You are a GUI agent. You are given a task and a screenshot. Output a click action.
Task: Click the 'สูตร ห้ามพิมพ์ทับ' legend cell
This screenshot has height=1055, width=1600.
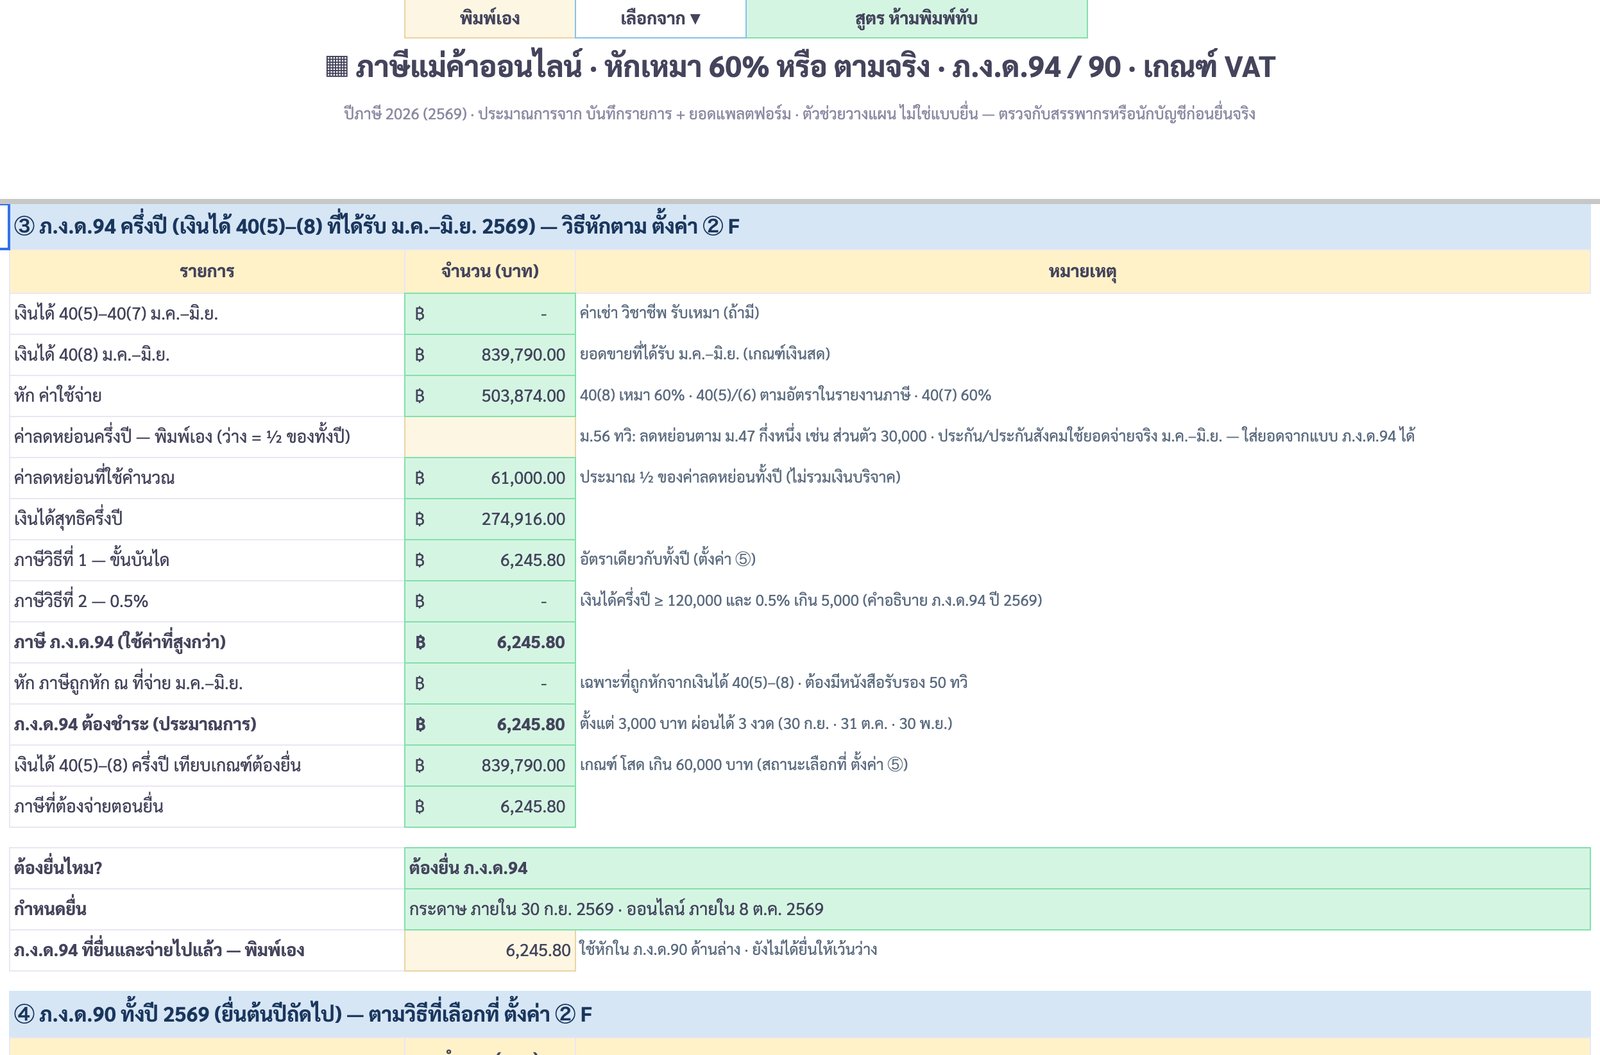point(917,18)
